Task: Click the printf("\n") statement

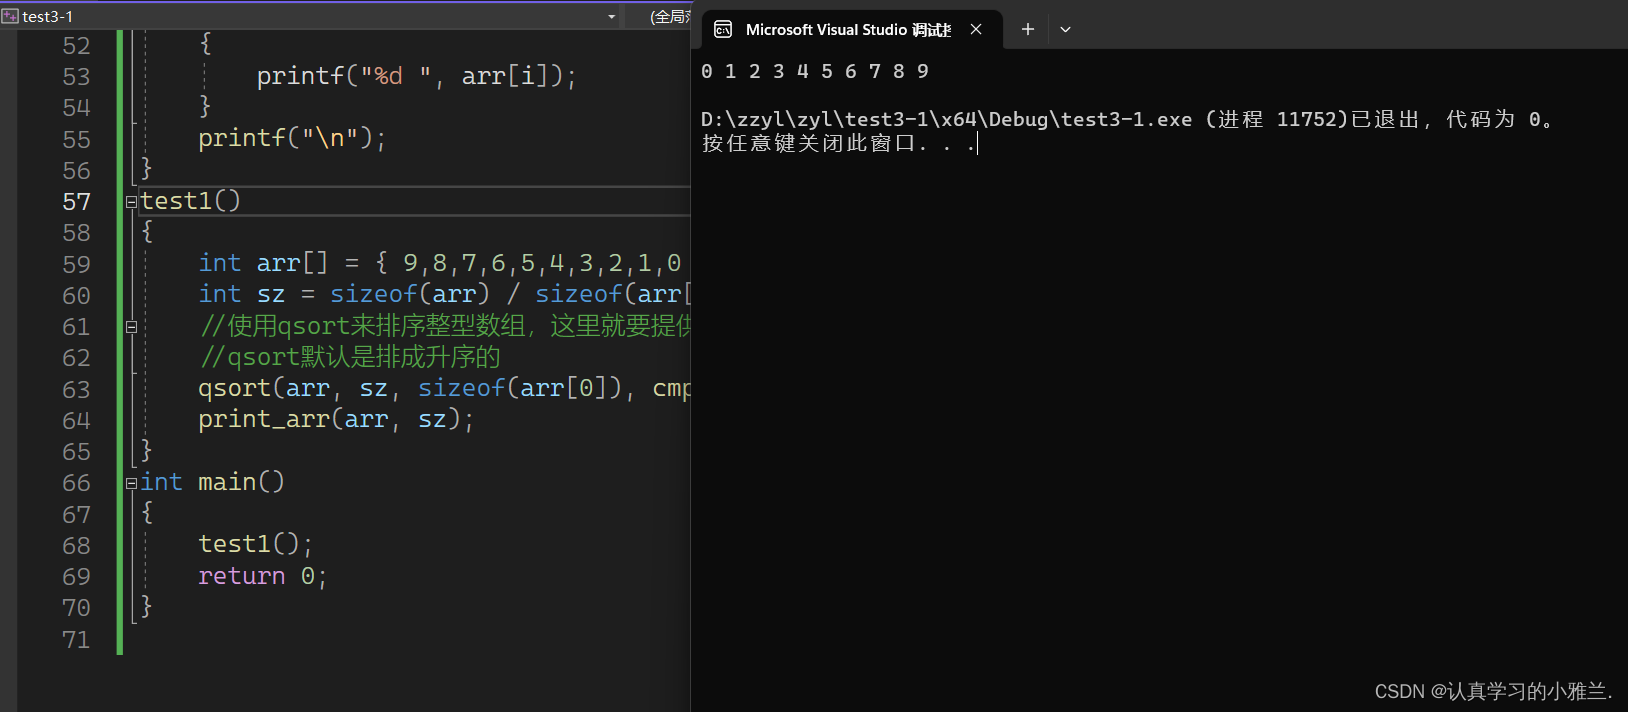Action: point(291,139)
